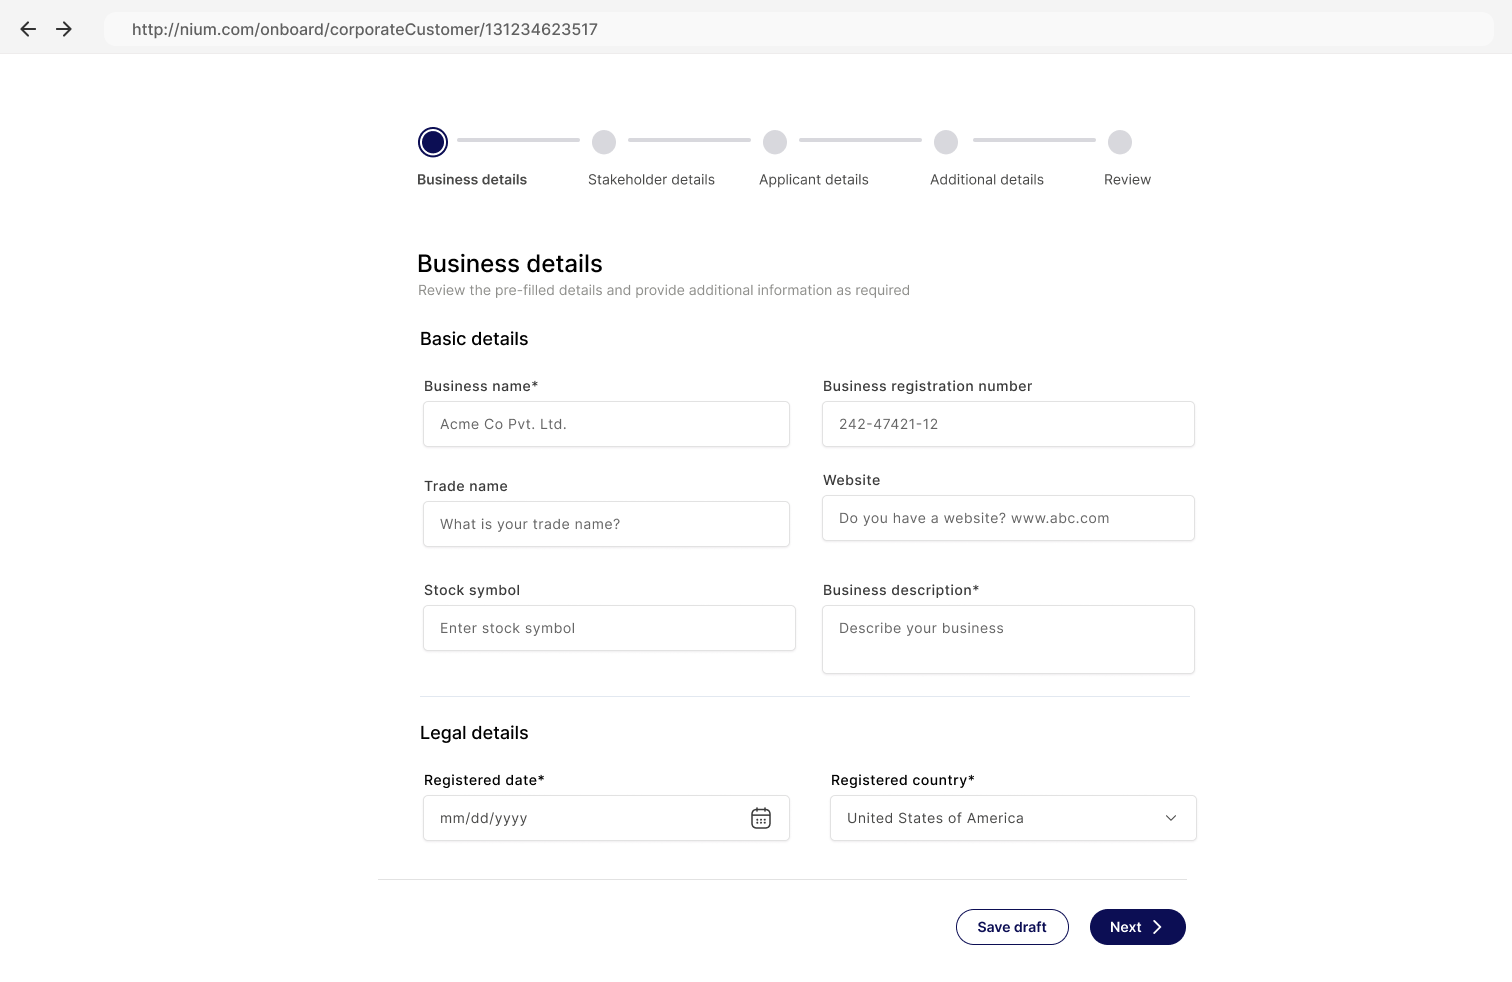This screenshot has height=982, width=1512.
Task: Click the chevron icon inside the Next button
Action: pyautogui.click(x=1157, y=927)
